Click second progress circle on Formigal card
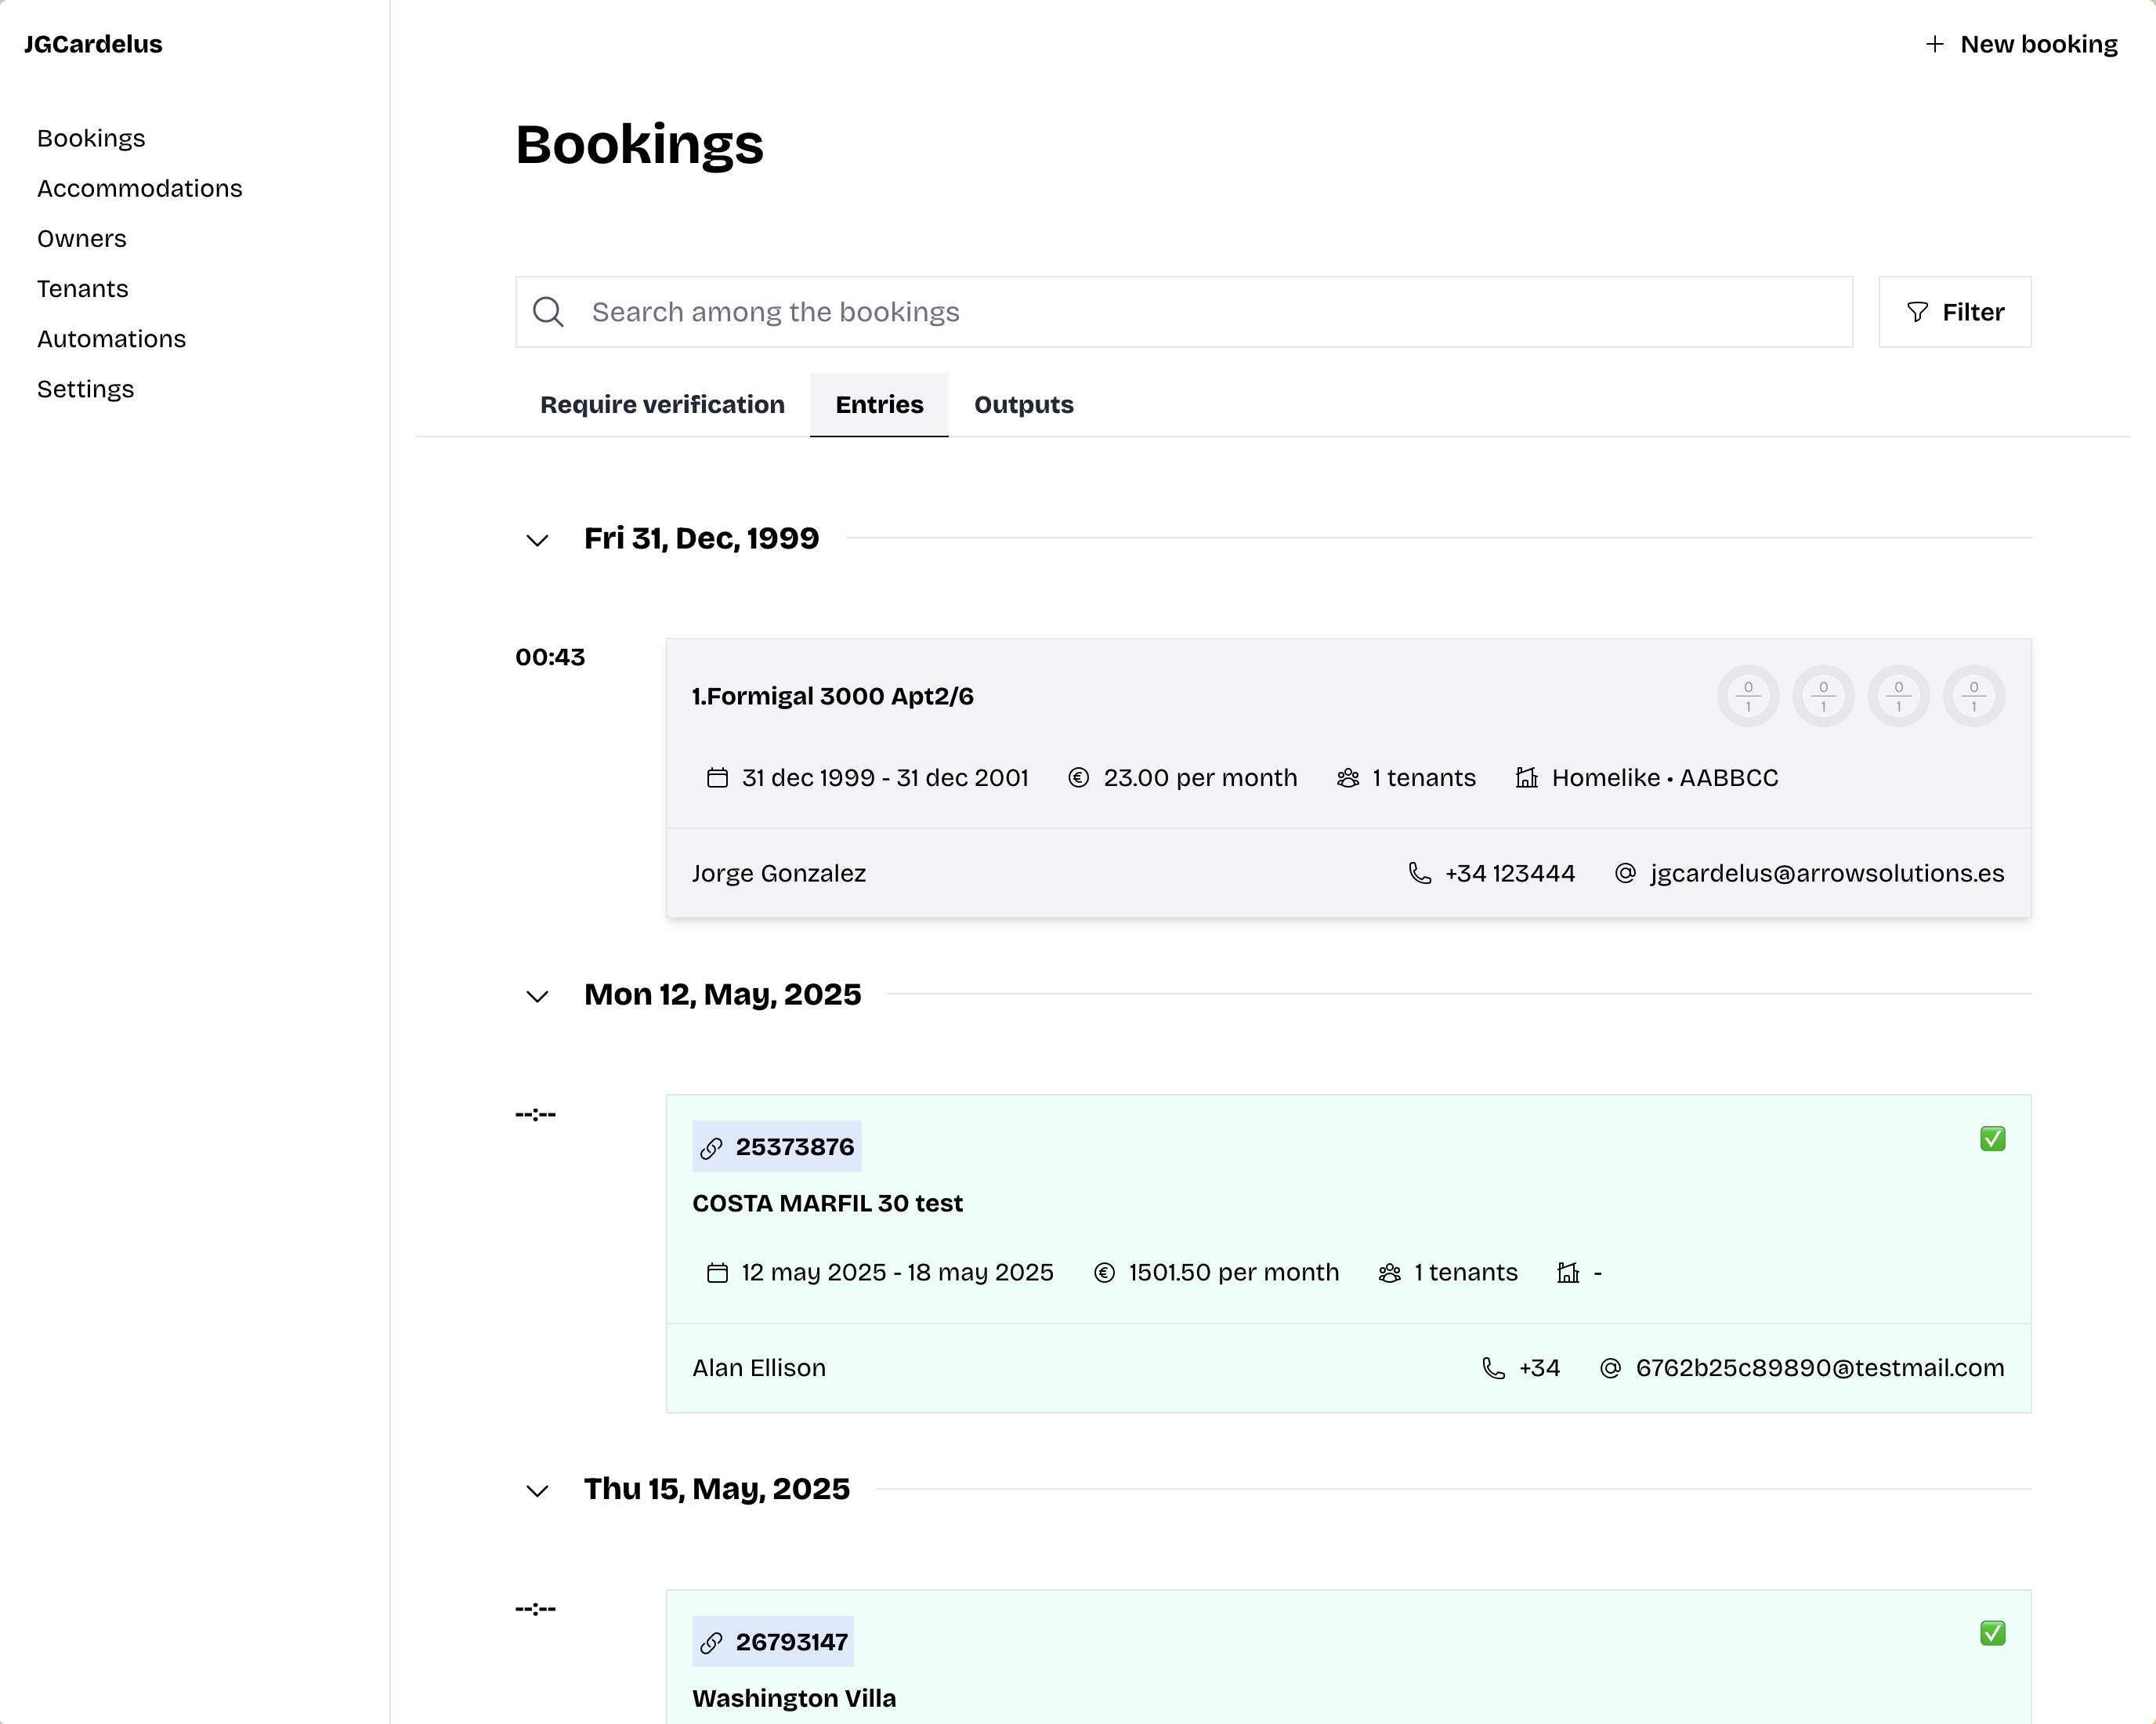 (1823, 696)
